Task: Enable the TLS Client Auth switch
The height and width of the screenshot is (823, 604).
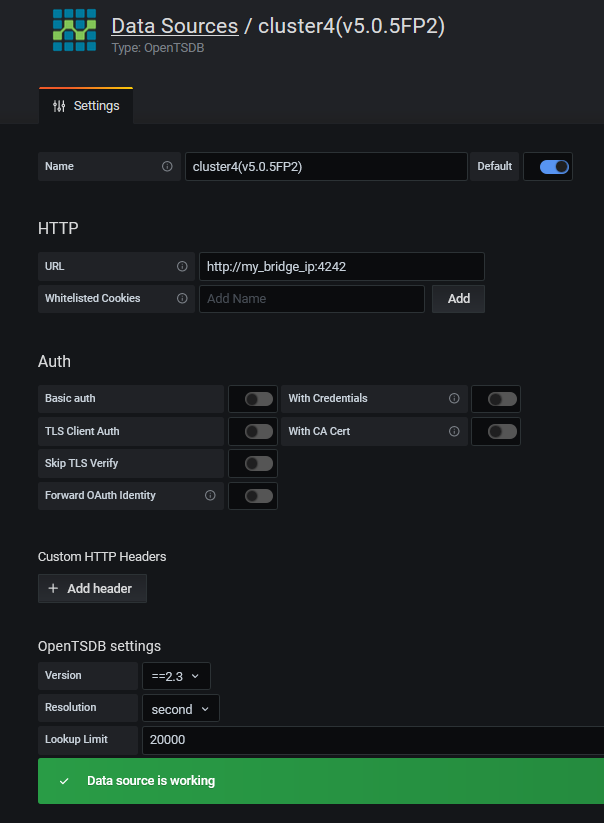Action: 258,431
